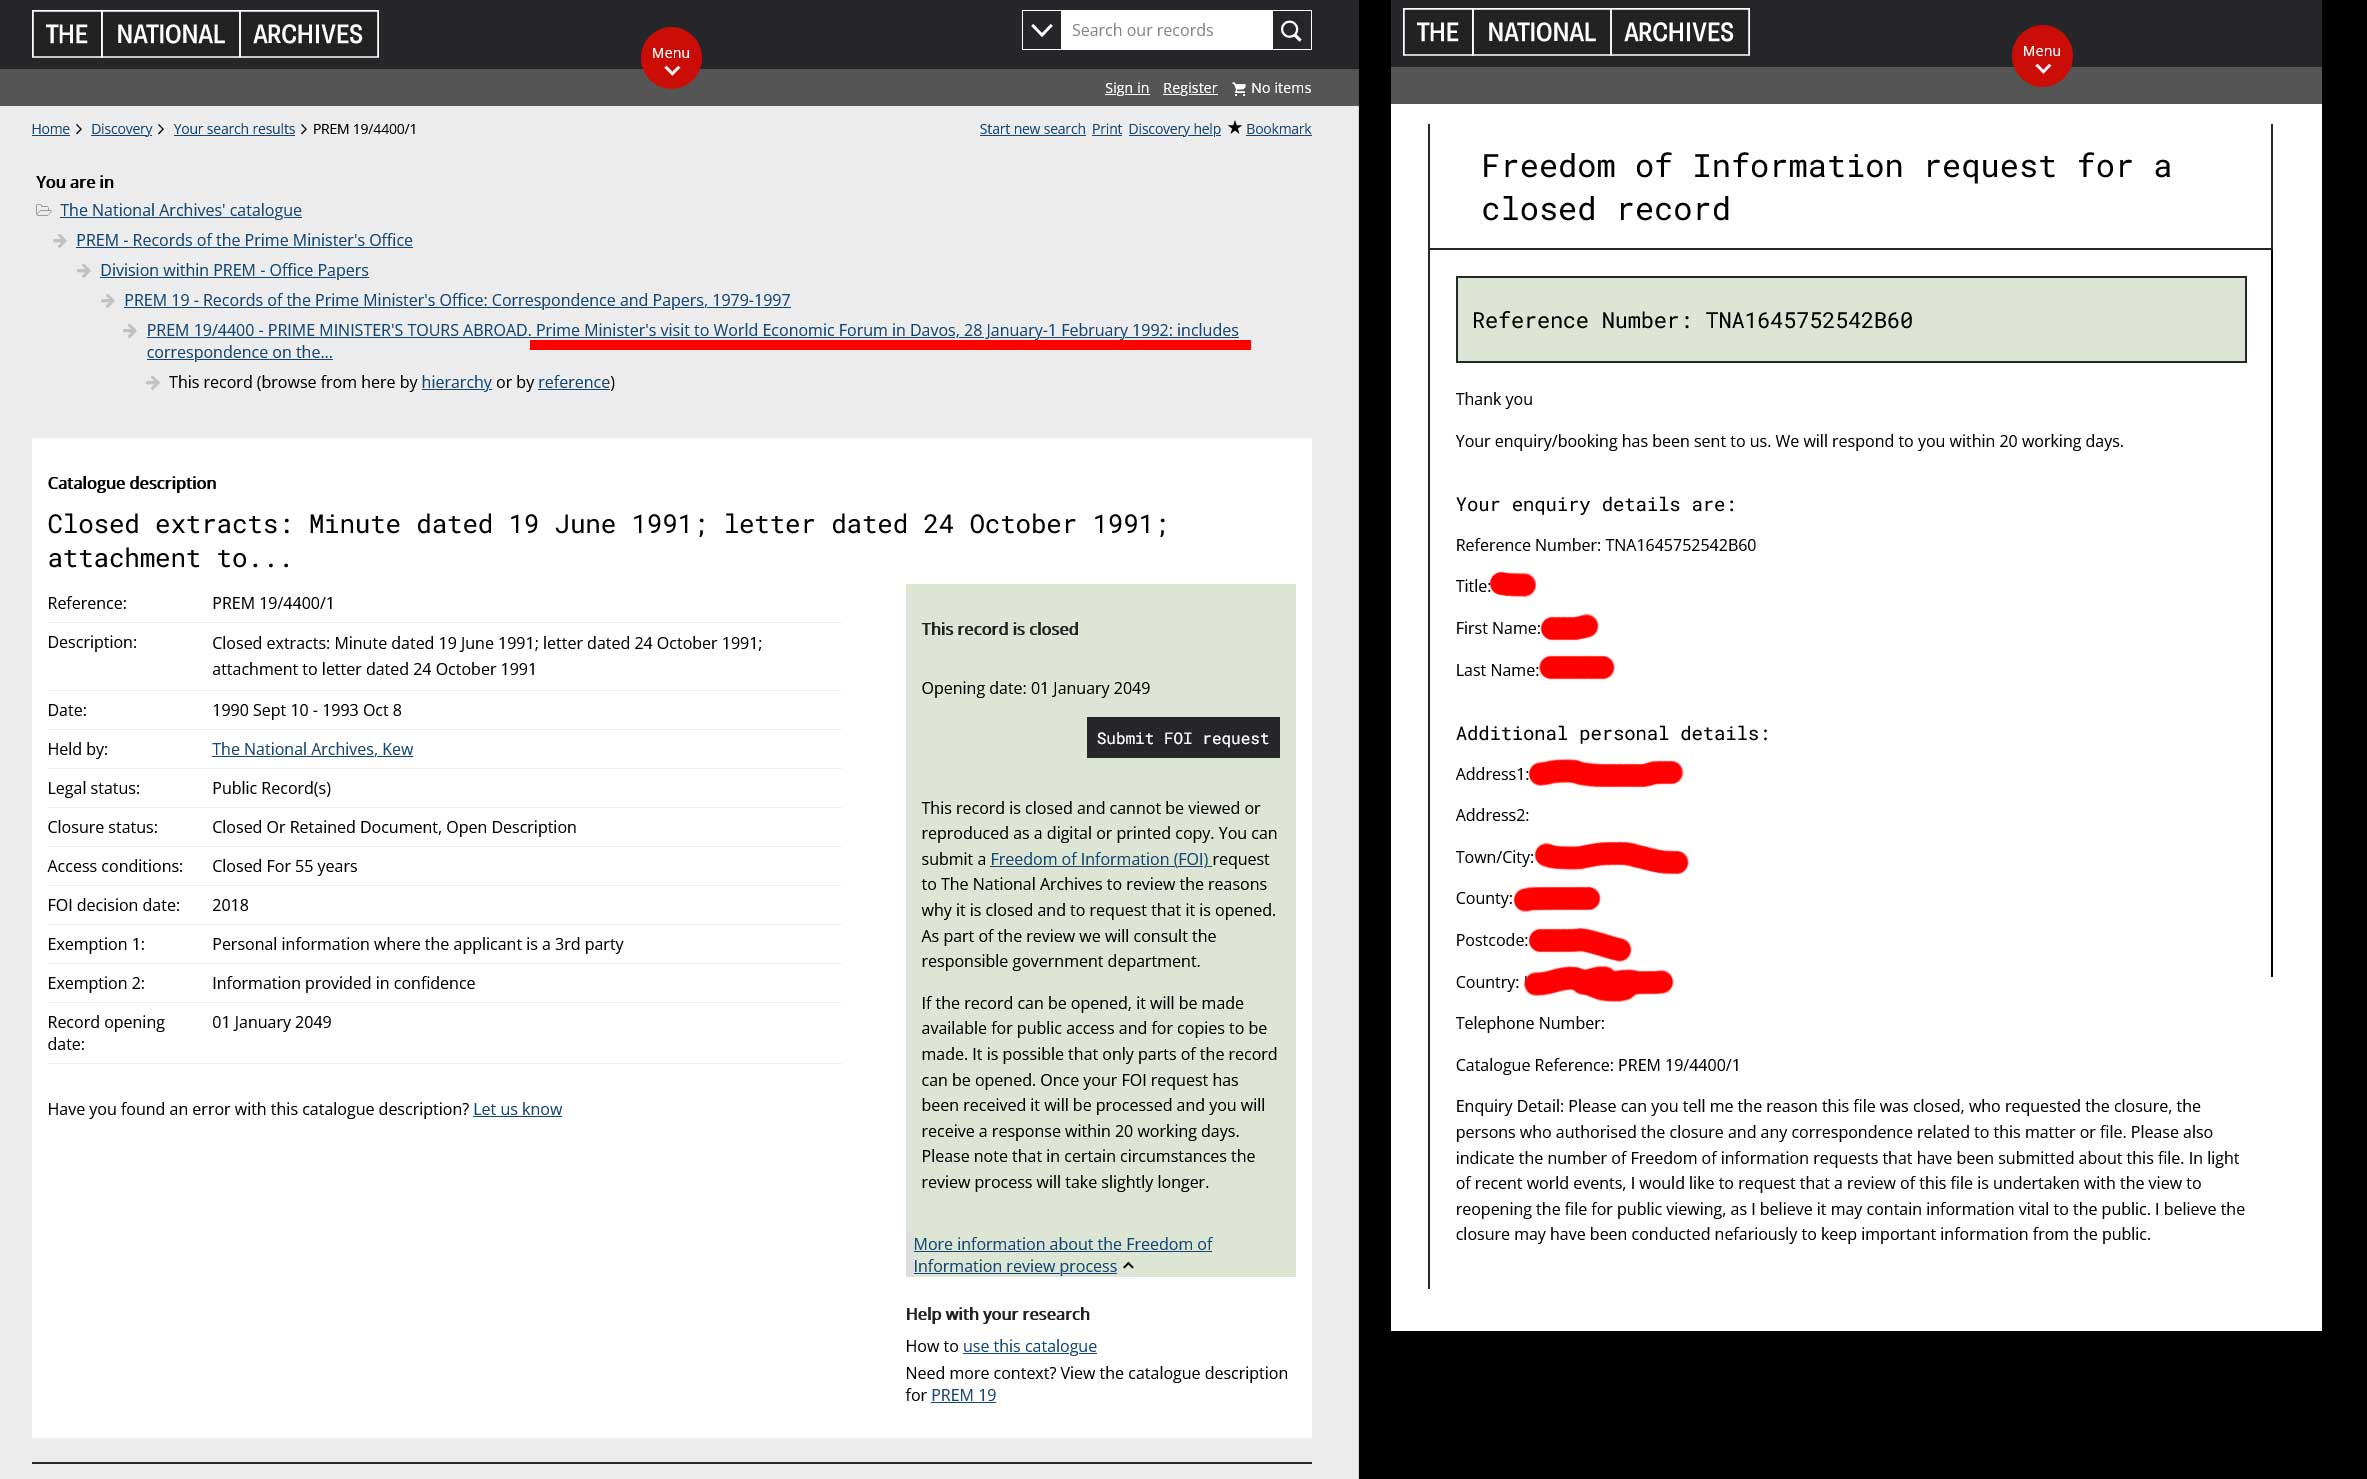Click the search magnifier icon in header
2367x1479 pixels.
(x=1291, y=30)
